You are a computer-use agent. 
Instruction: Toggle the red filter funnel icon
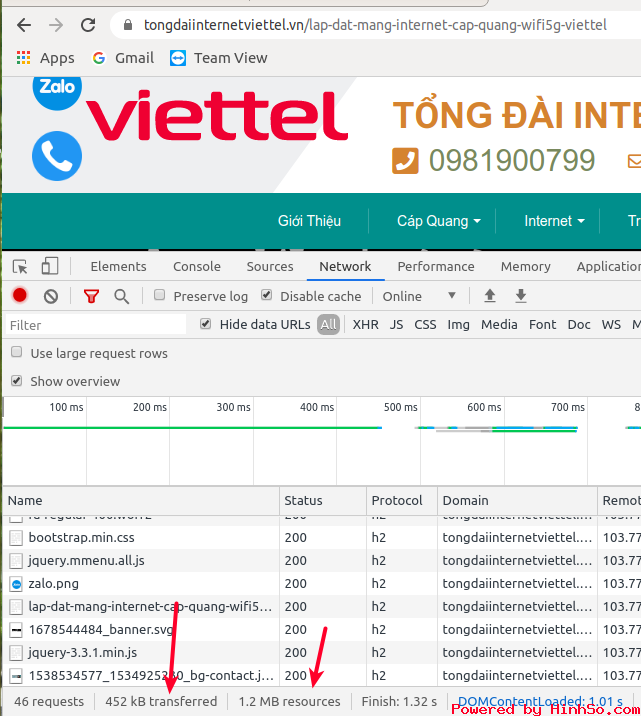pos(91,296)
